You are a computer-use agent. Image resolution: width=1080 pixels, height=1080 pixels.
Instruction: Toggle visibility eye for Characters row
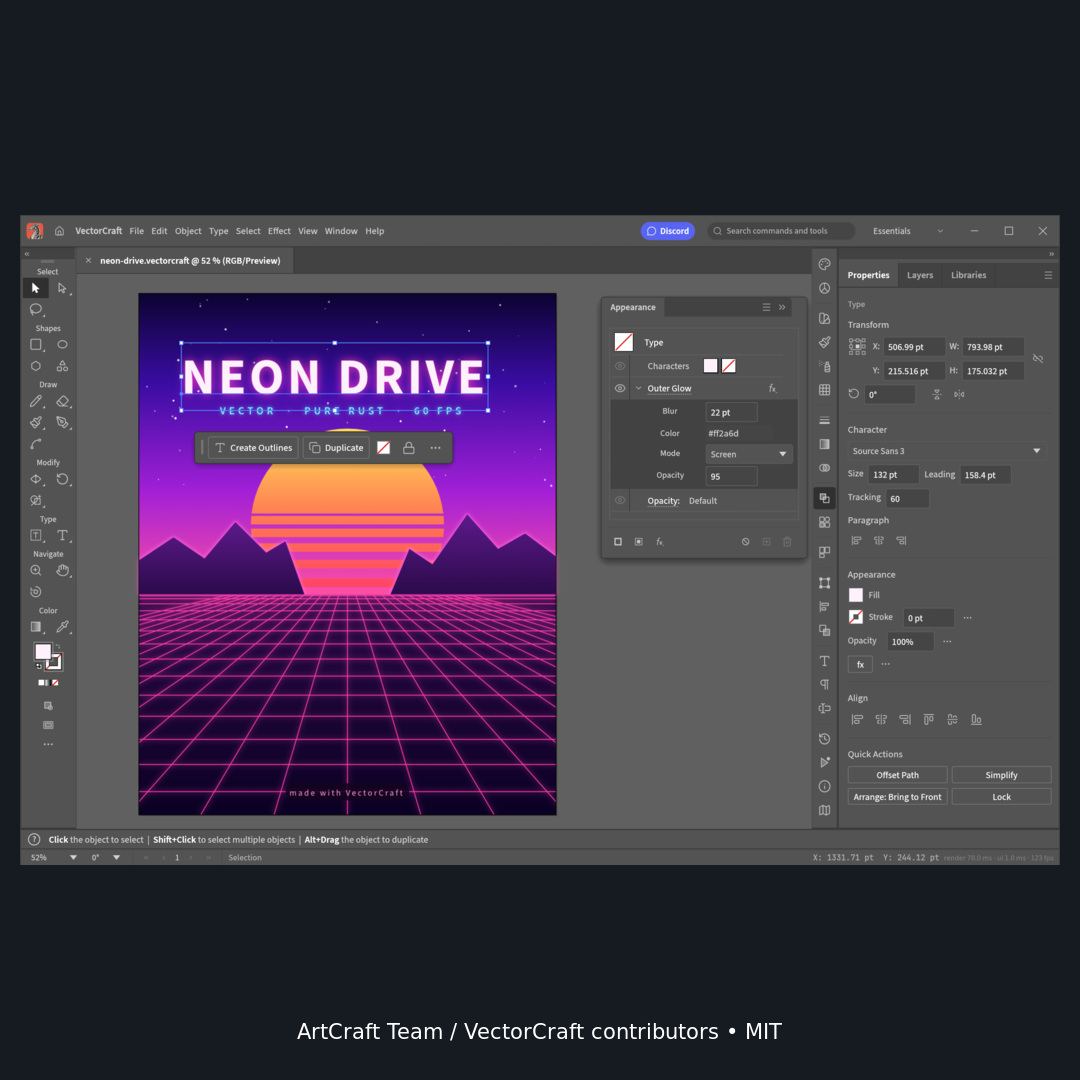(620, 366)
